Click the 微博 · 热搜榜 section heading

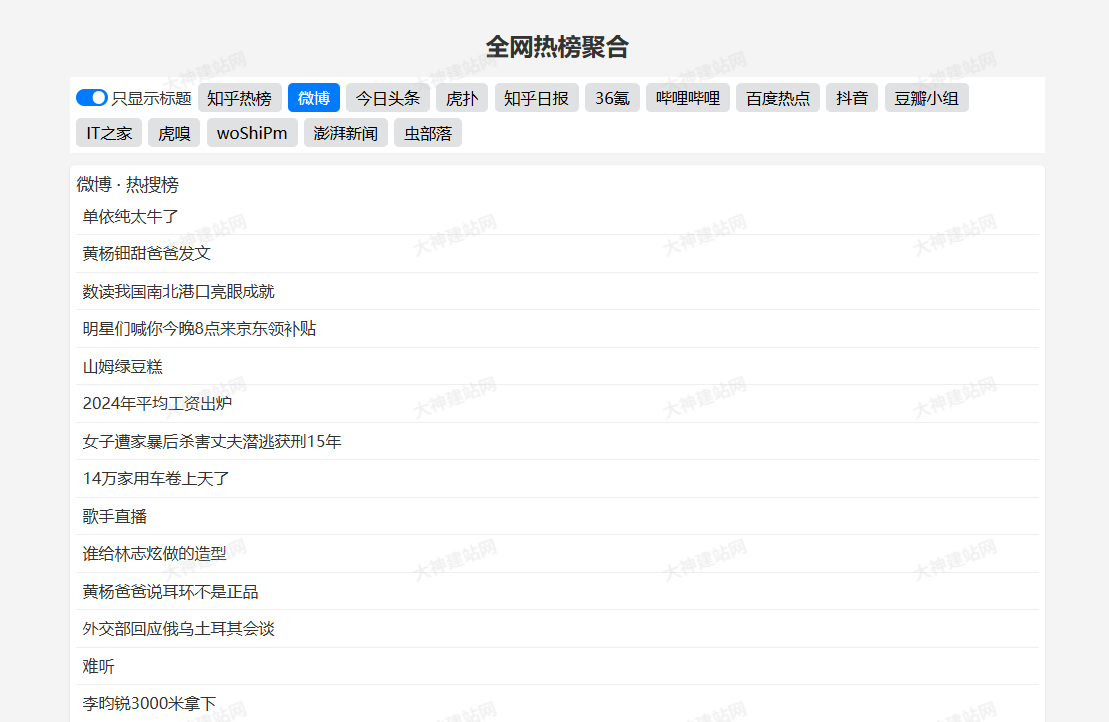click(127, 185)
